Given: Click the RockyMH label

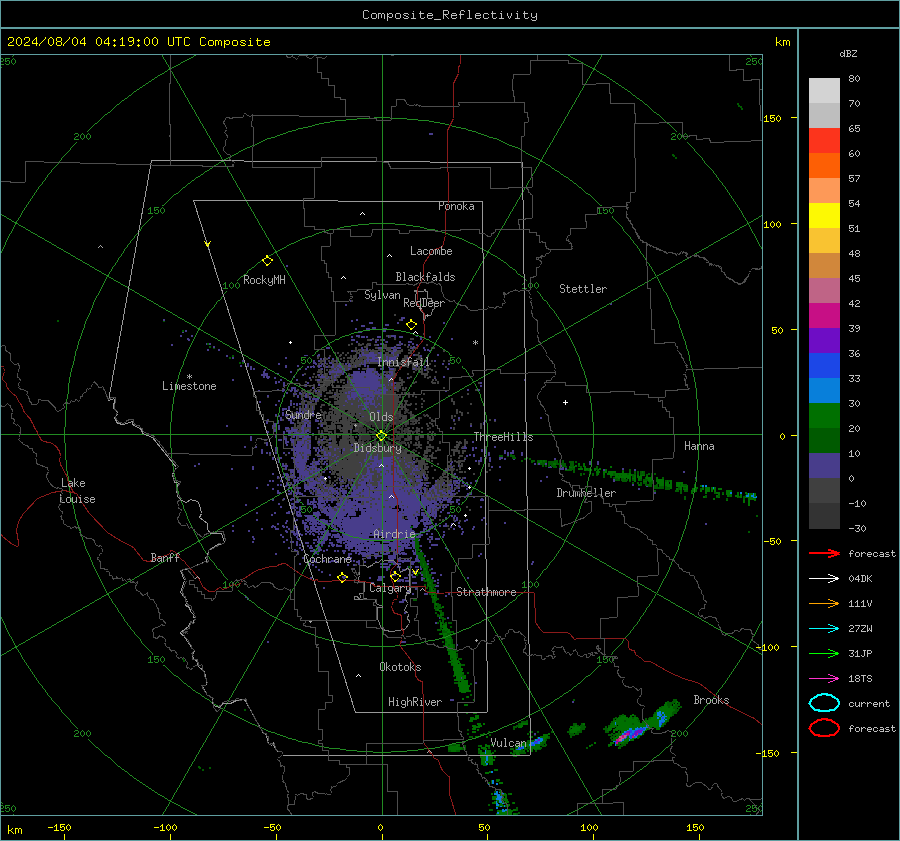Looking at the screenshot, I should pos(264,280).
